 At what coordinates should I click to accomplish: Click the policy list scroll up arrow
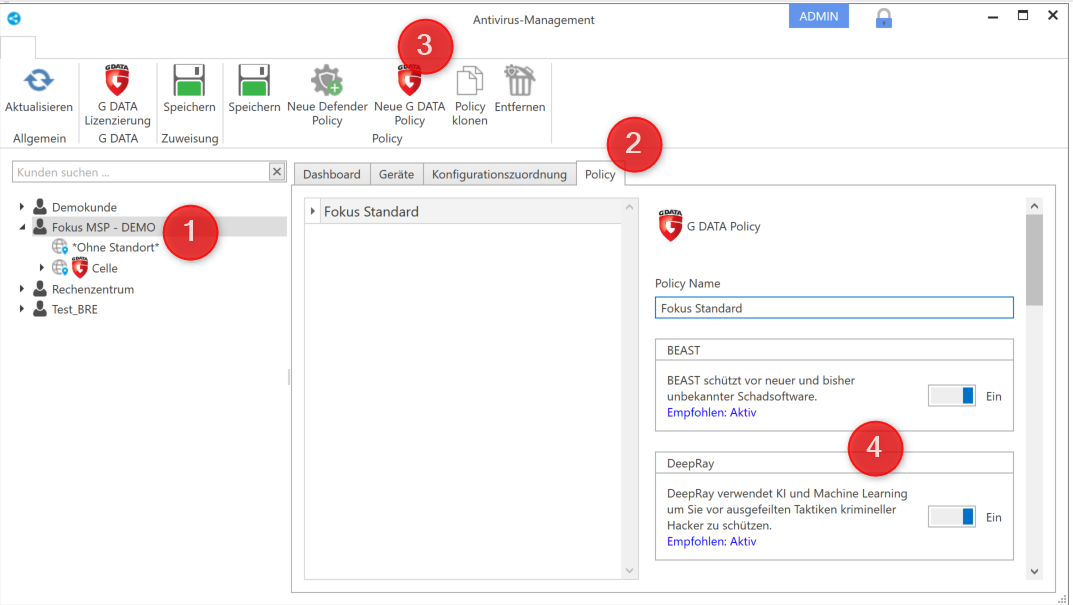[630, 207]
